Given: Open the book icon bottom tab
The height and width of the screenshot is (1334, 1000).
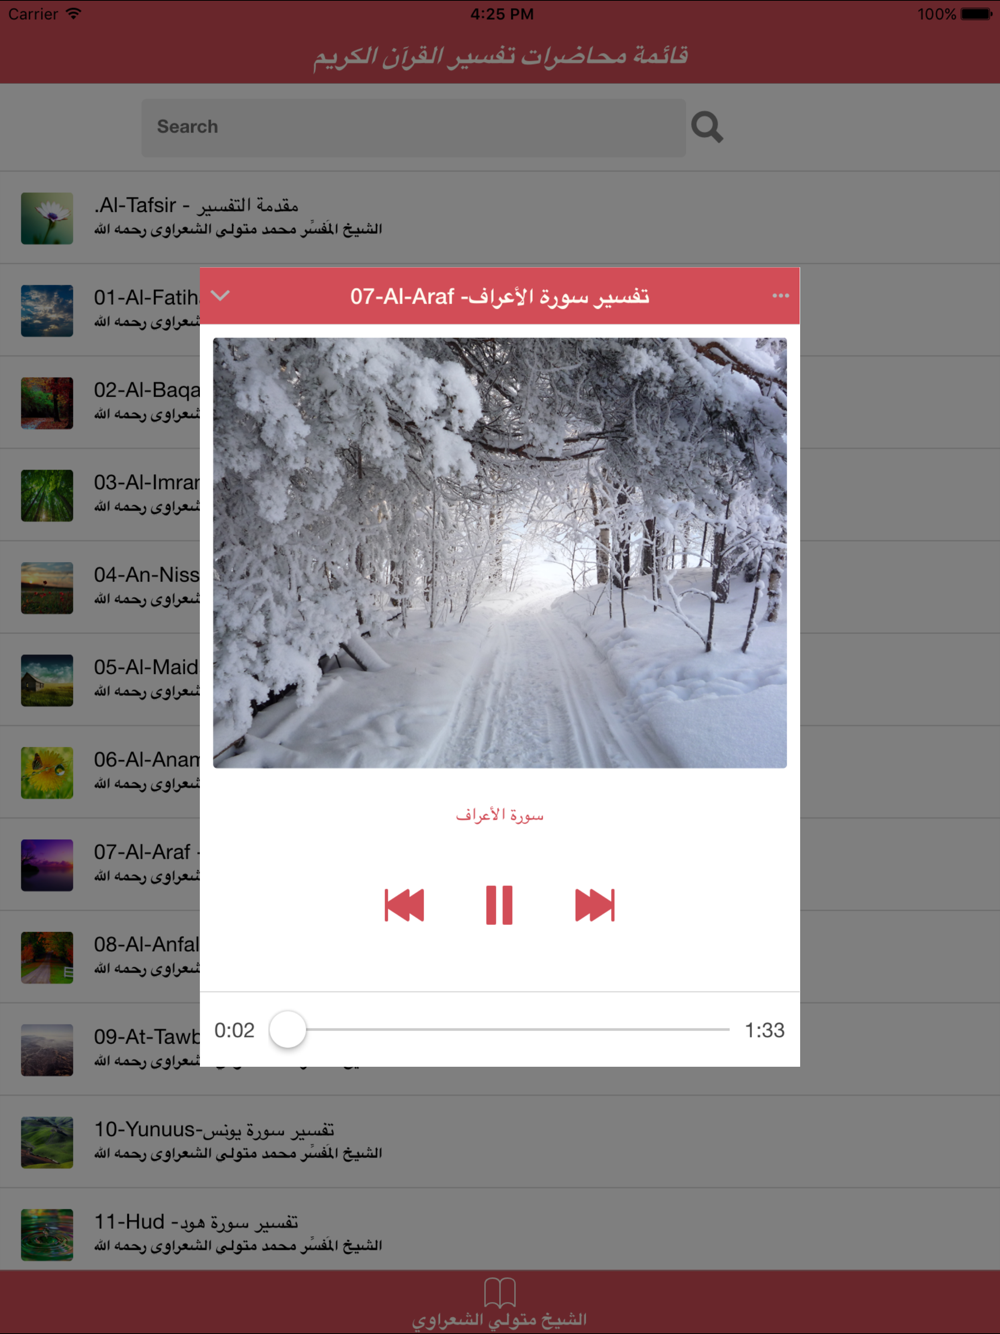Looking at the screenshot, I should 500,1303.
